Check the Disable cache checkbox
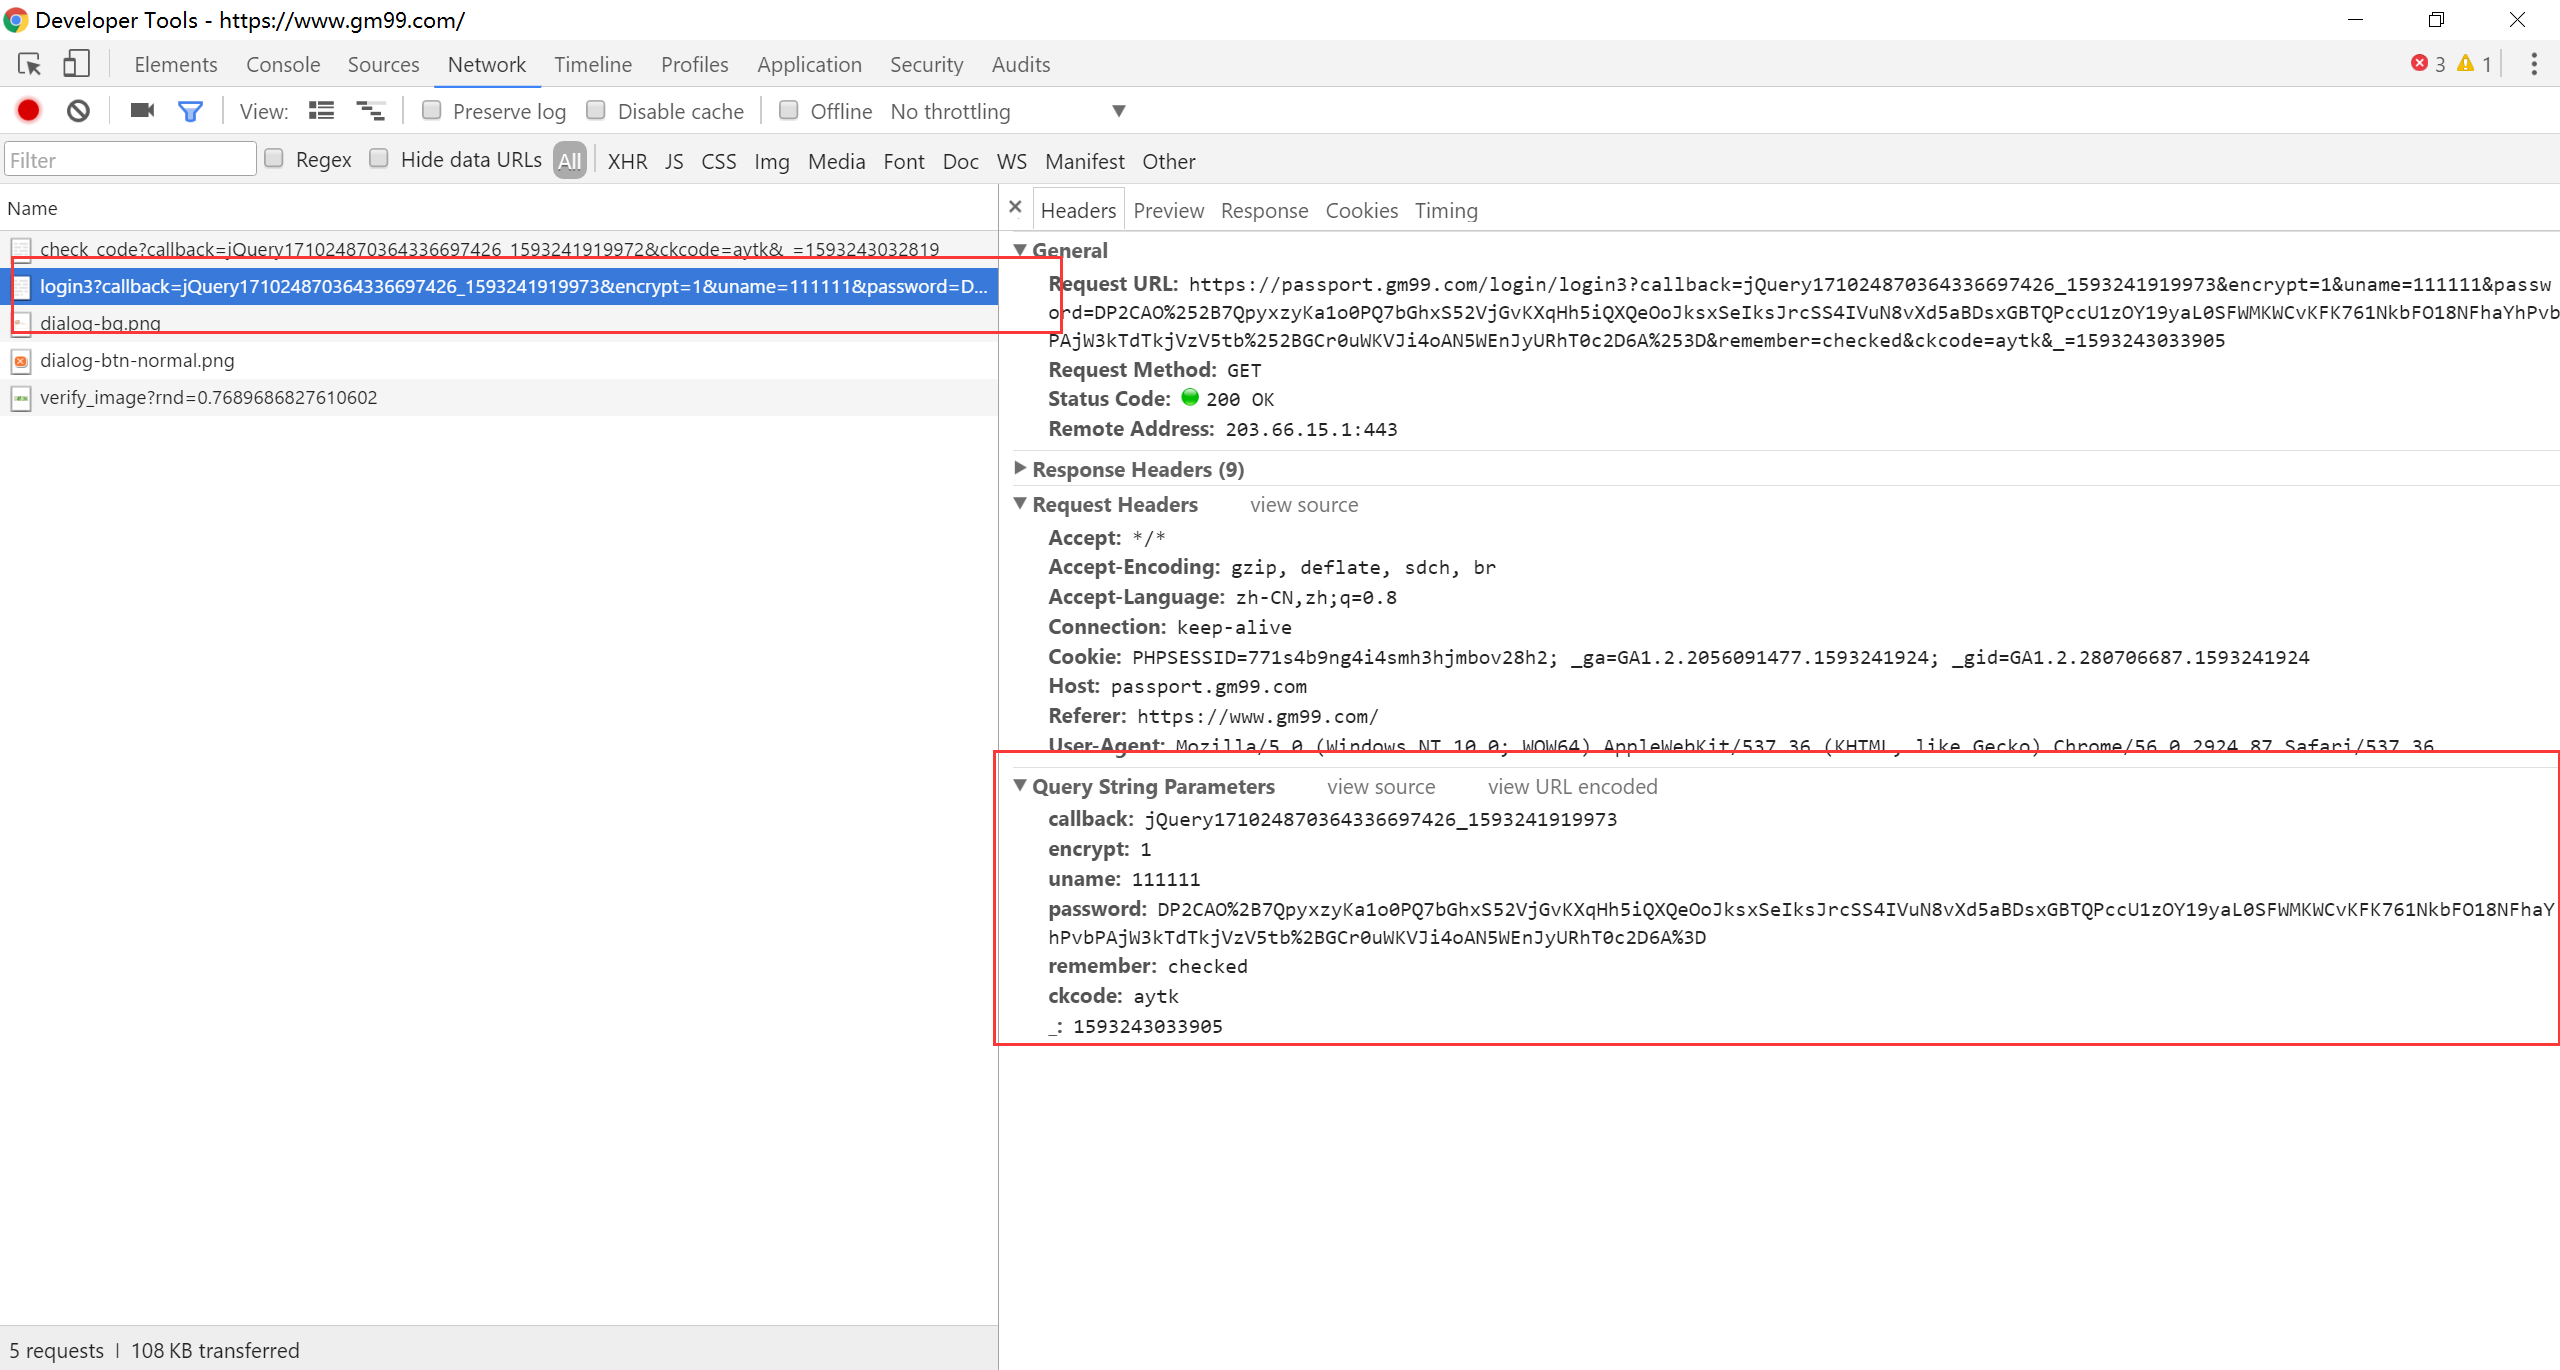2560x1370 pixels. tap(596, 110)
